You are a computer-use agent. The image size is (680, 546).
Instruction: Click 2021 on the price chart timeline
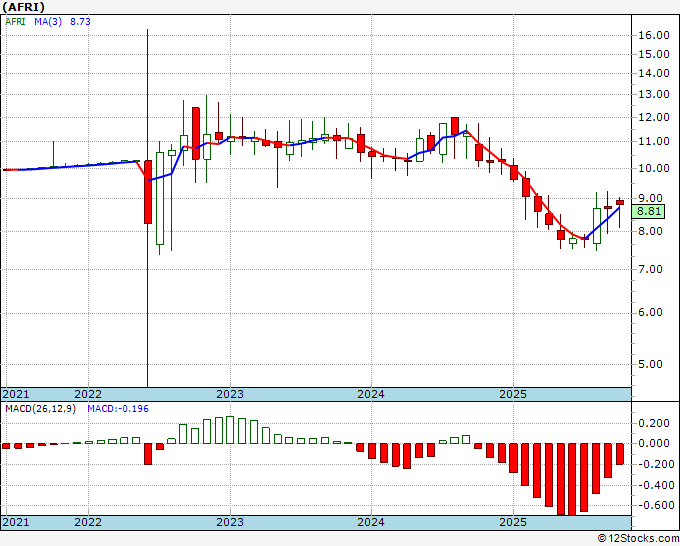(x=16, y=394)
